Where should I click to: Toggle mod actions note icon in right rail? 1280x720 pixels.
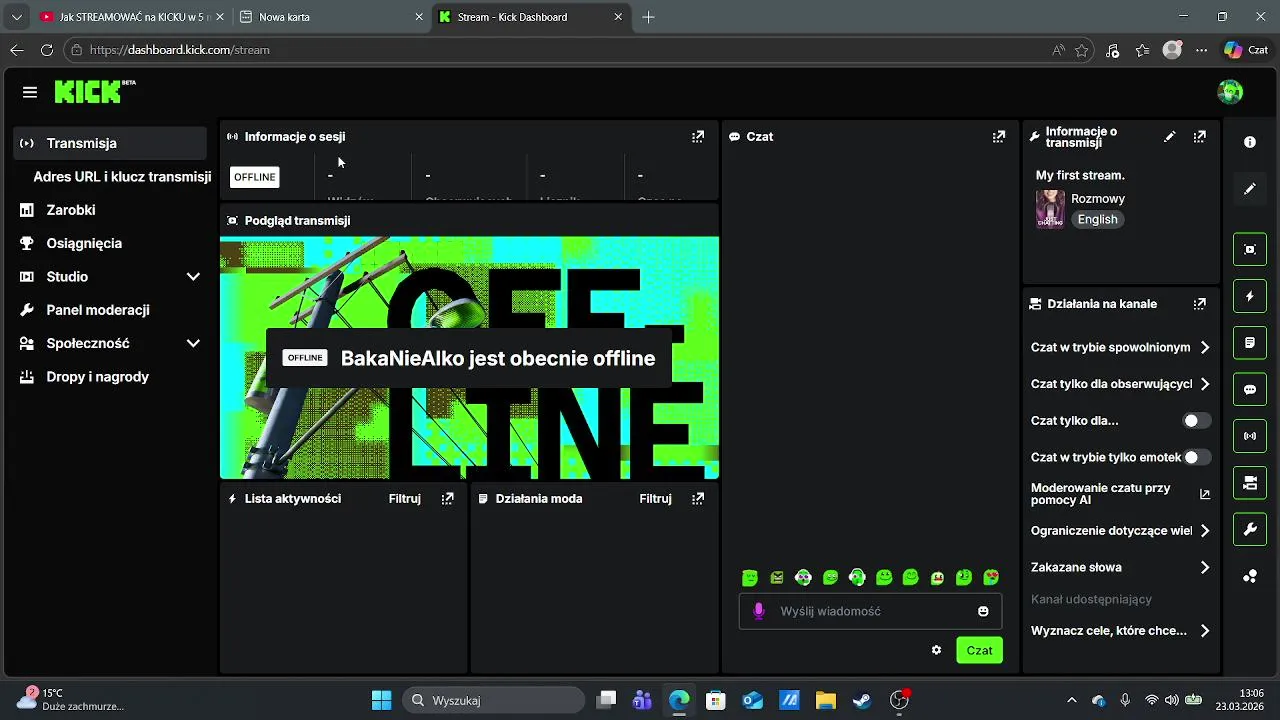(1250, 343)
